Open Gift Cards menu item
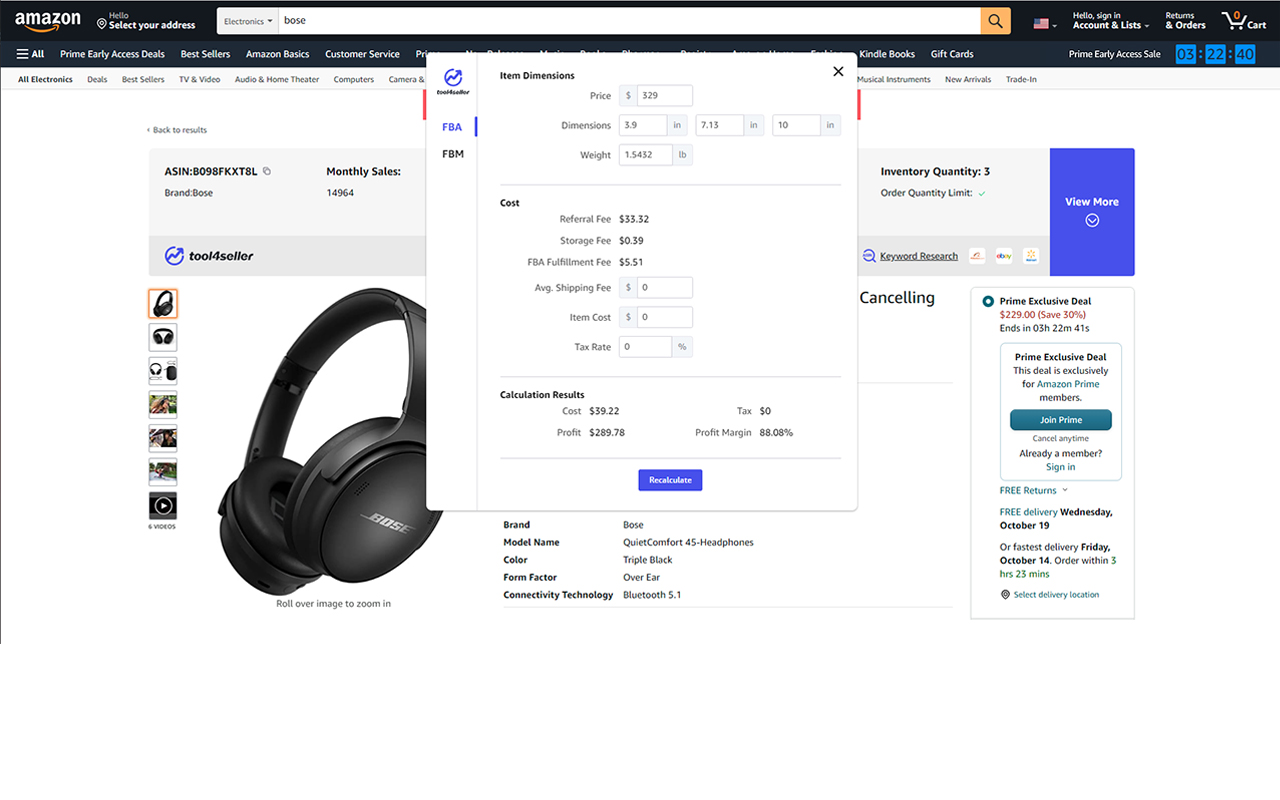This screenshot has width=1280, height=800. point(952,54)
